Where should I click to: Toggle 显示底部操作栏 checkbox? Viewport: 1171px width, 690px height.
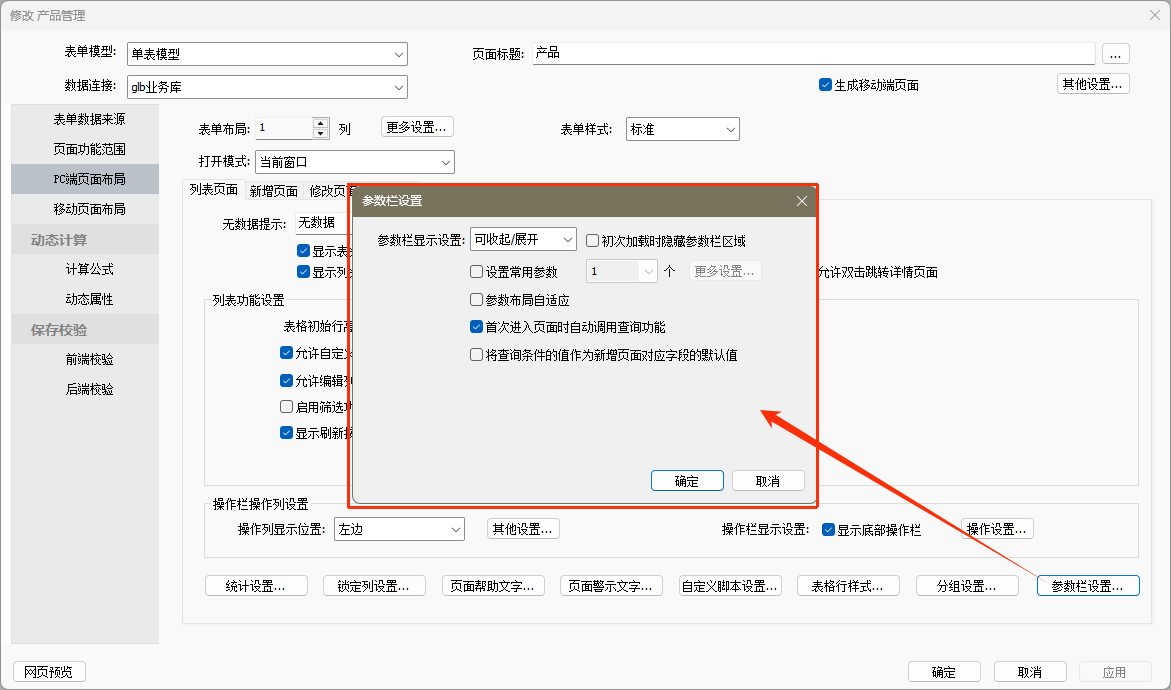click(827, 529)
